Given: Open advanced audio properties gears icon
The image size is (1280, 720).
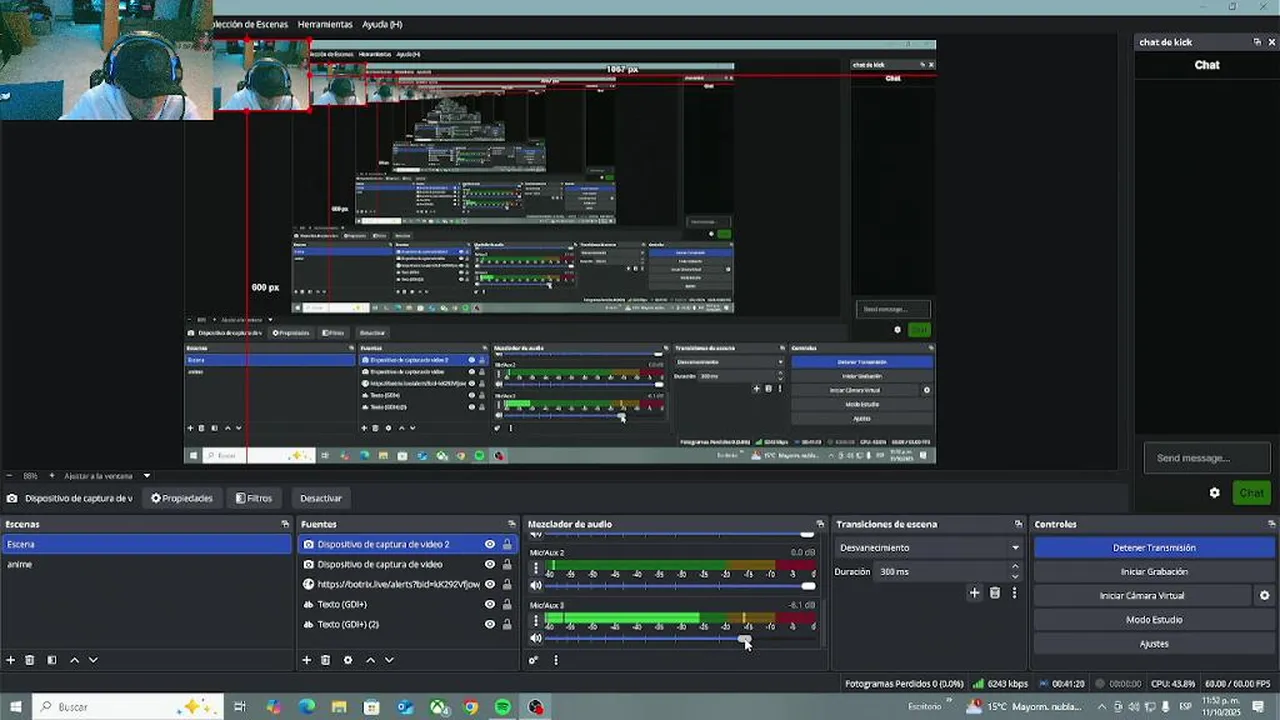Looking at the screenshot, I should [534, 660].
